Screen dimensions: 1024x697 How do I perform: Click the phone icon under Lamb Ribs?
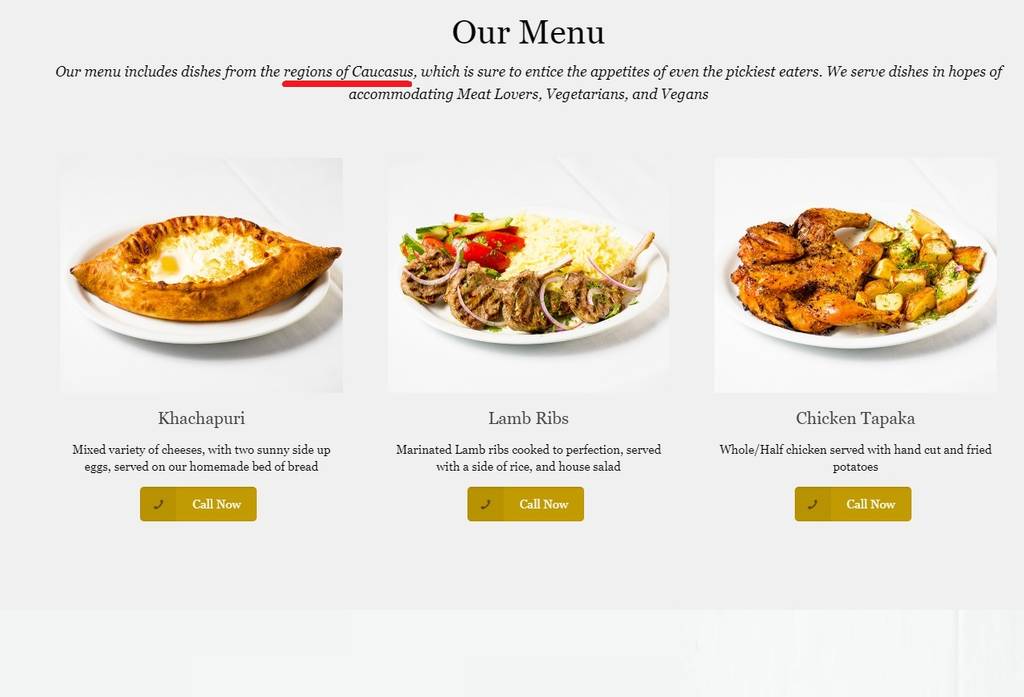(485, 504)
